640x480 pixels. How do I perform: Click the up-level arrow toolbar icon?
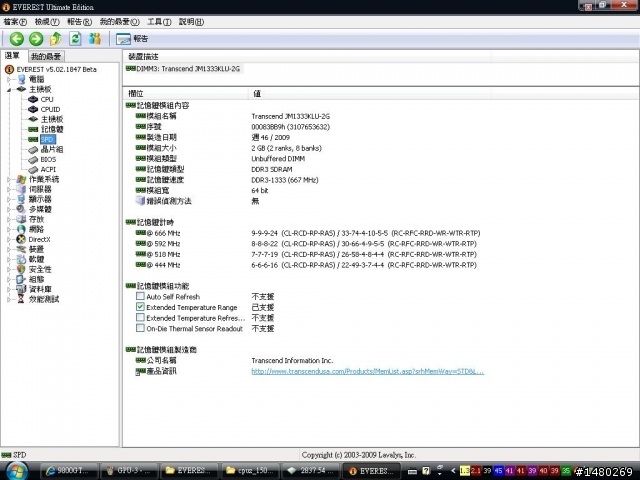coord(56,39)
